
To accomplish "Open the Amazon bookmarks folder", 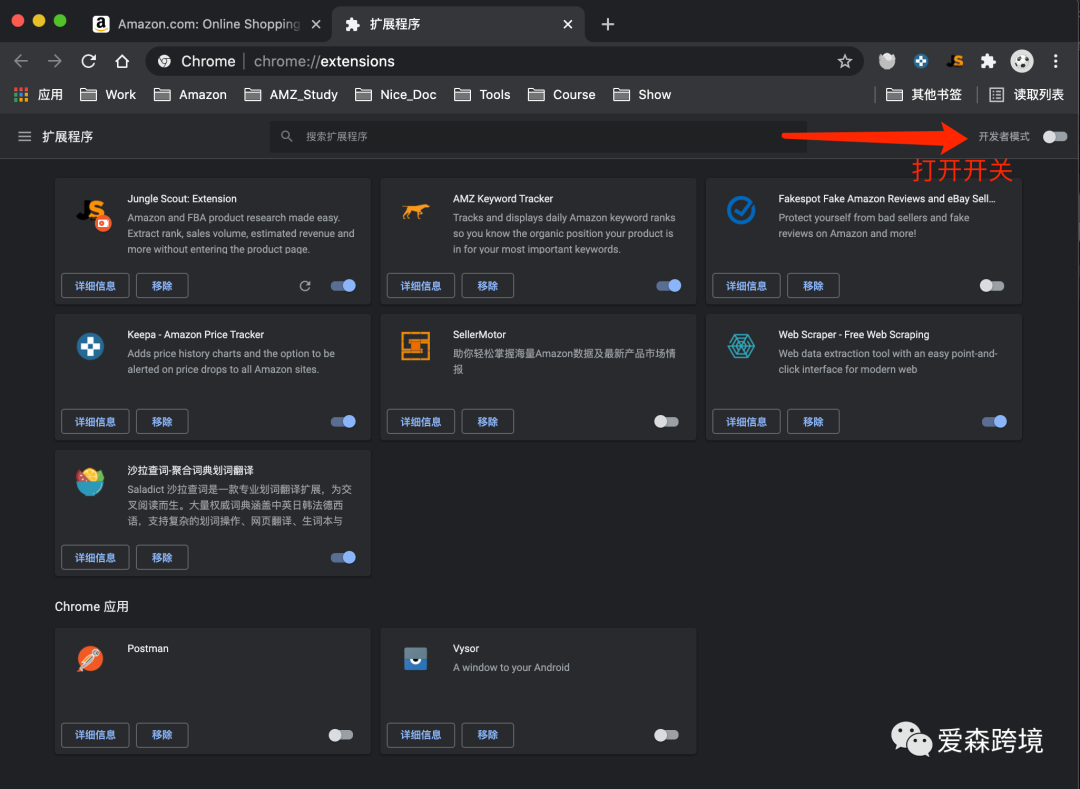I will (x=190, y=94).
